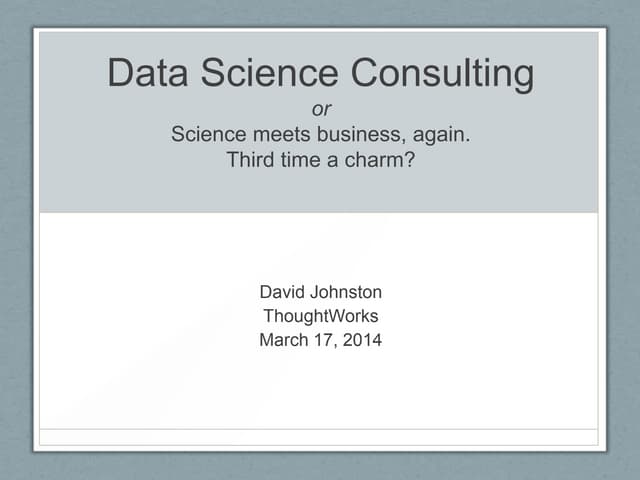The height and width of the screenshot is (480, 640).
Task: Click the word "March" in the date
Action: pos(284,340)
